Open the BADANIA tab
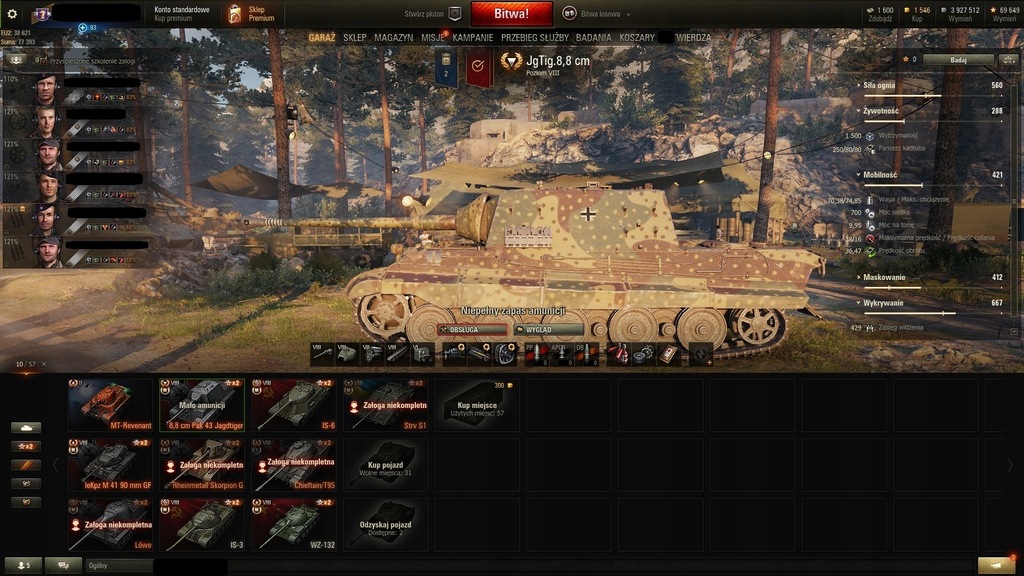 [x=594, y=38]
